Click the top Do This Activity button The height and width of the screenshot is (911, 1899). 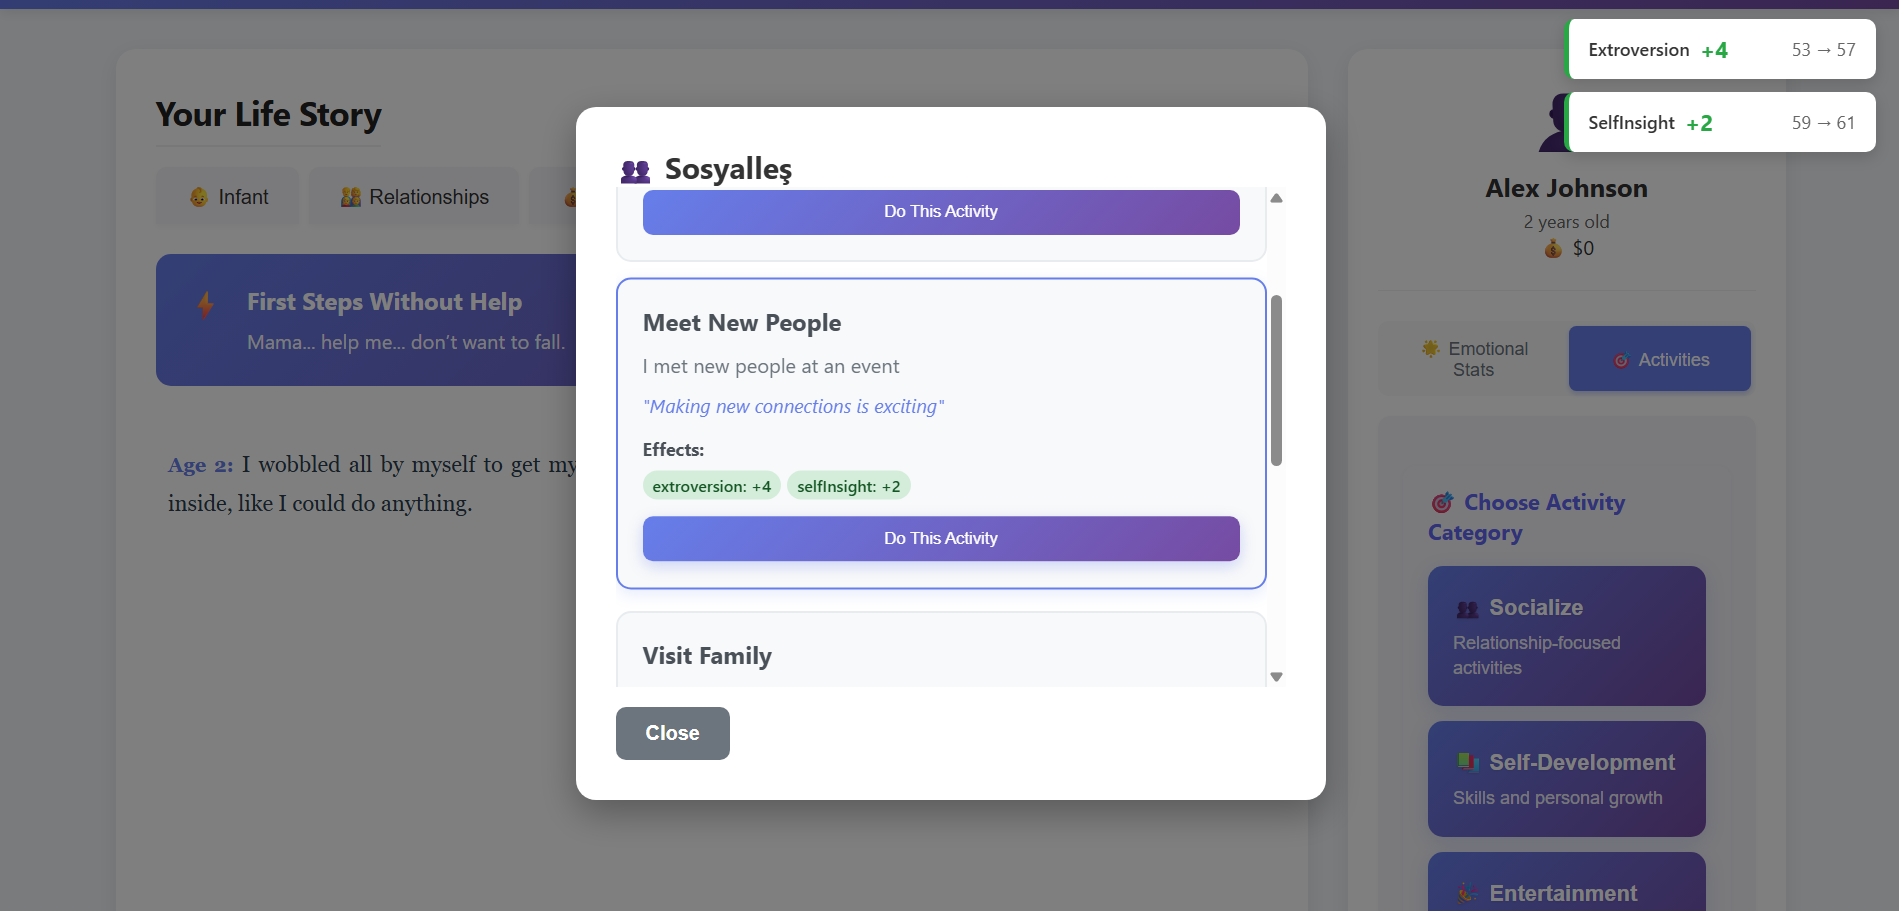[x=940, y=212]
